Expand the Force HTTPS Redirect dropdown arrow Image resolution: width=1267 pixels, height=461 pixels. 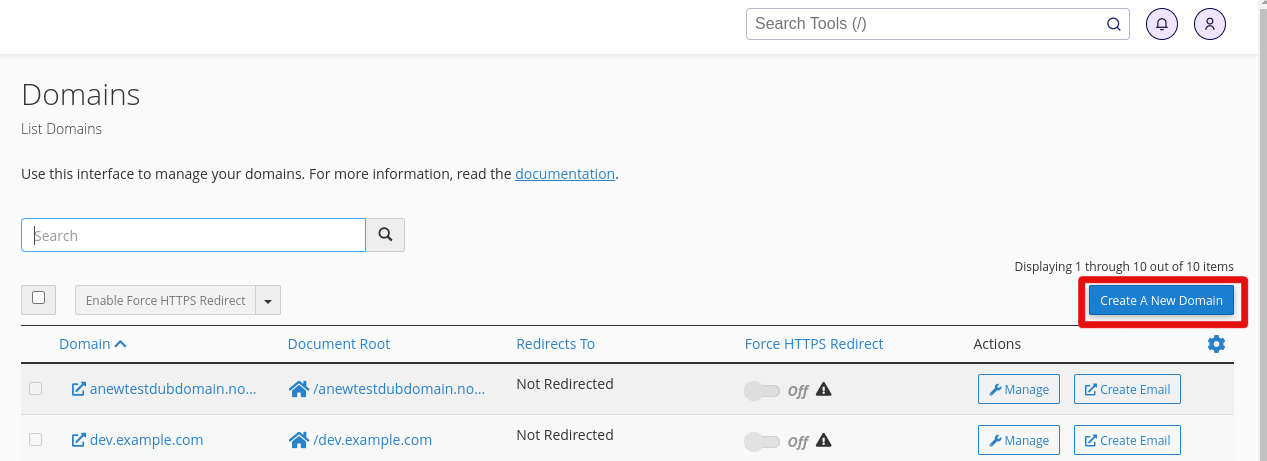click(x=268, y=301)
